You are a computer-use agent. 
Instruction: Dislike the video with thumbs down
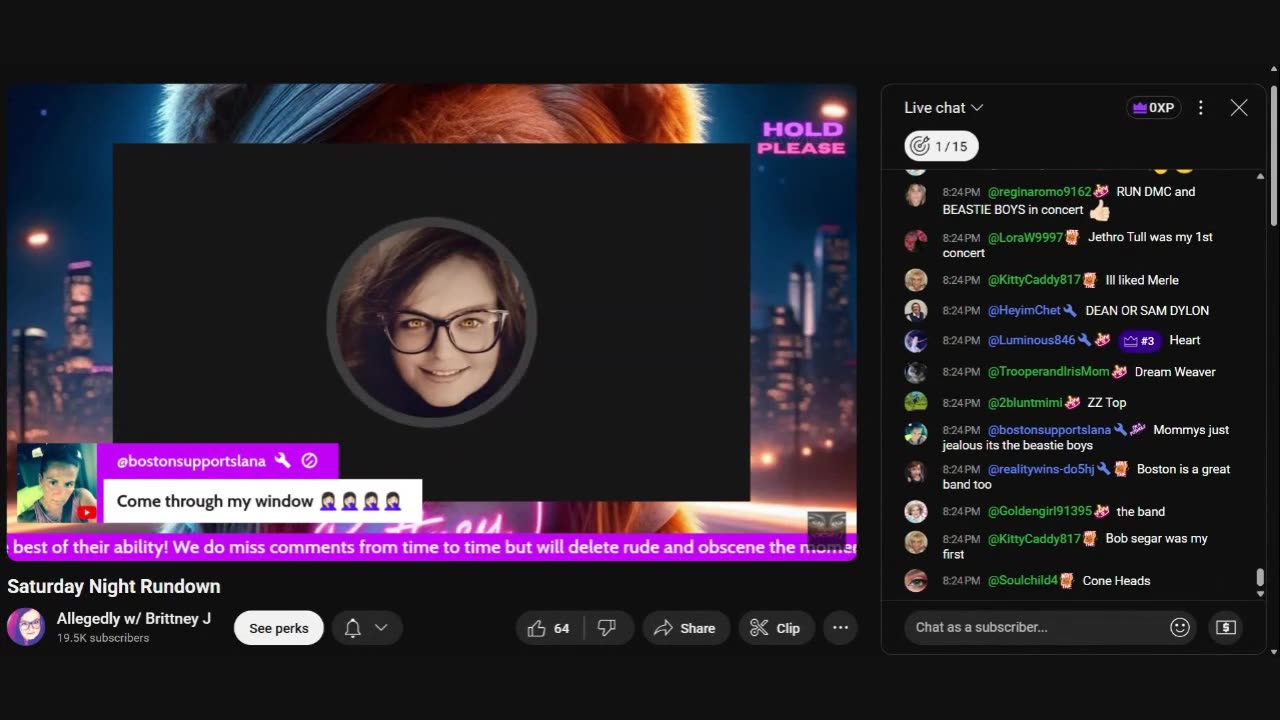point(606,628)
